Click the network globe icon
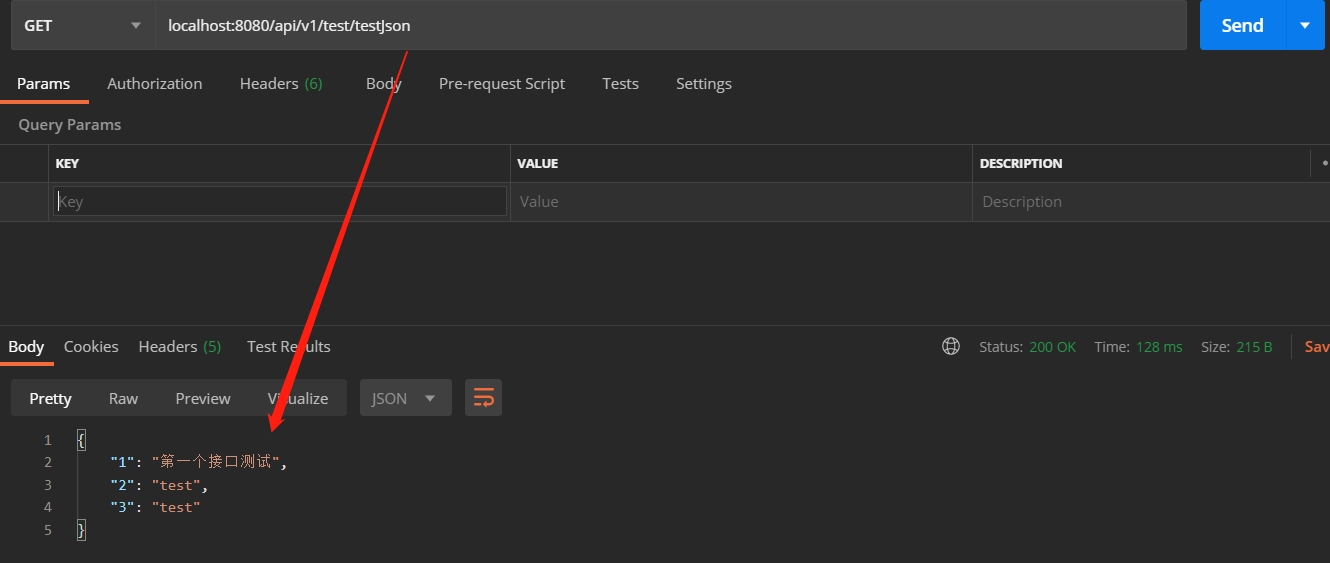The image size is (1330, 563). [x=951, y=346]
